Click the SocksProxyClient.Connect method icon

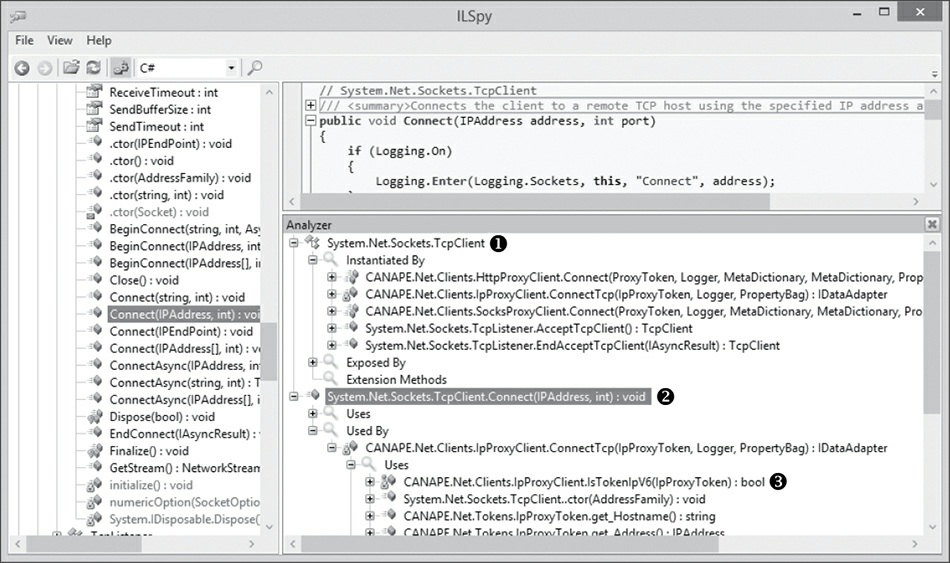[351, 311]
